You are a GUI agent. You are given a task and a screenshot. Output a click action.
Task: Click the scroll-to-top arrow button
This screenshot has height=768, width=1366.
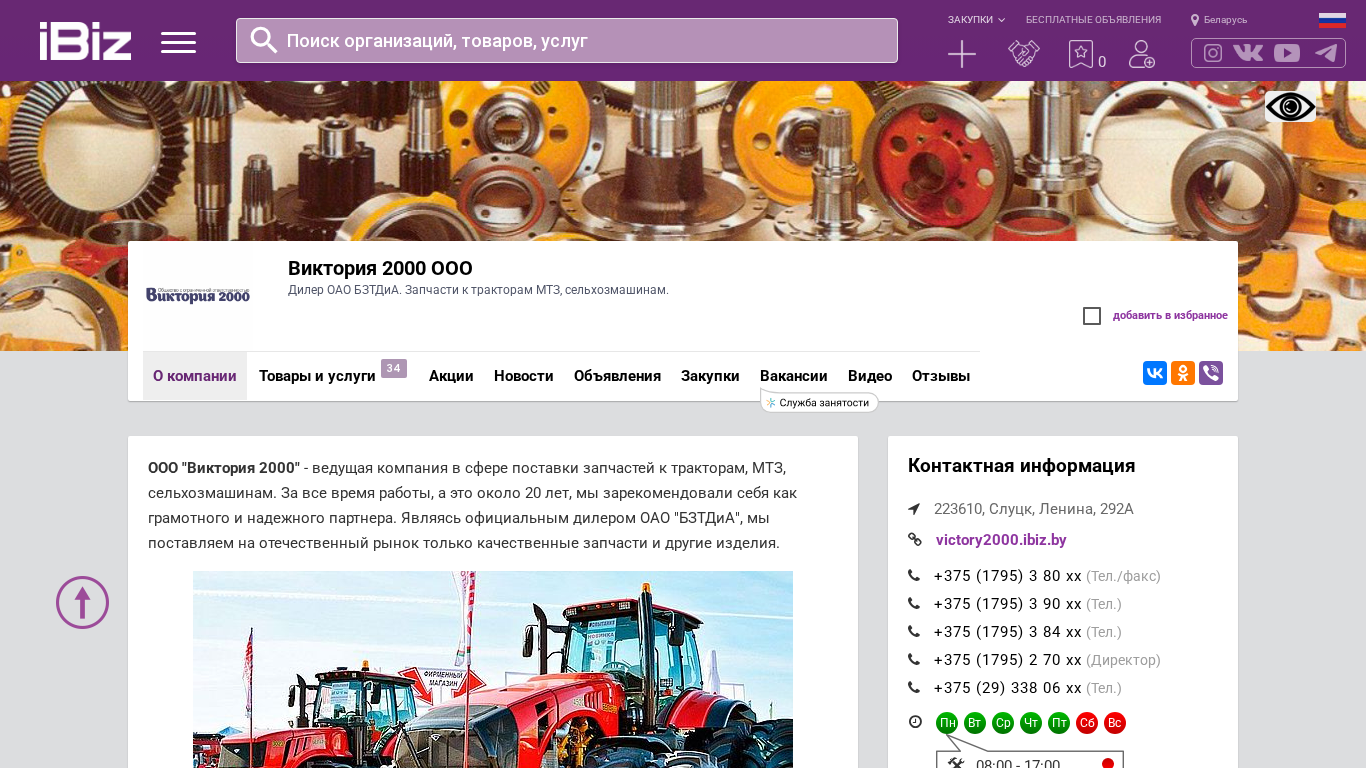click(x=82, y=602)
